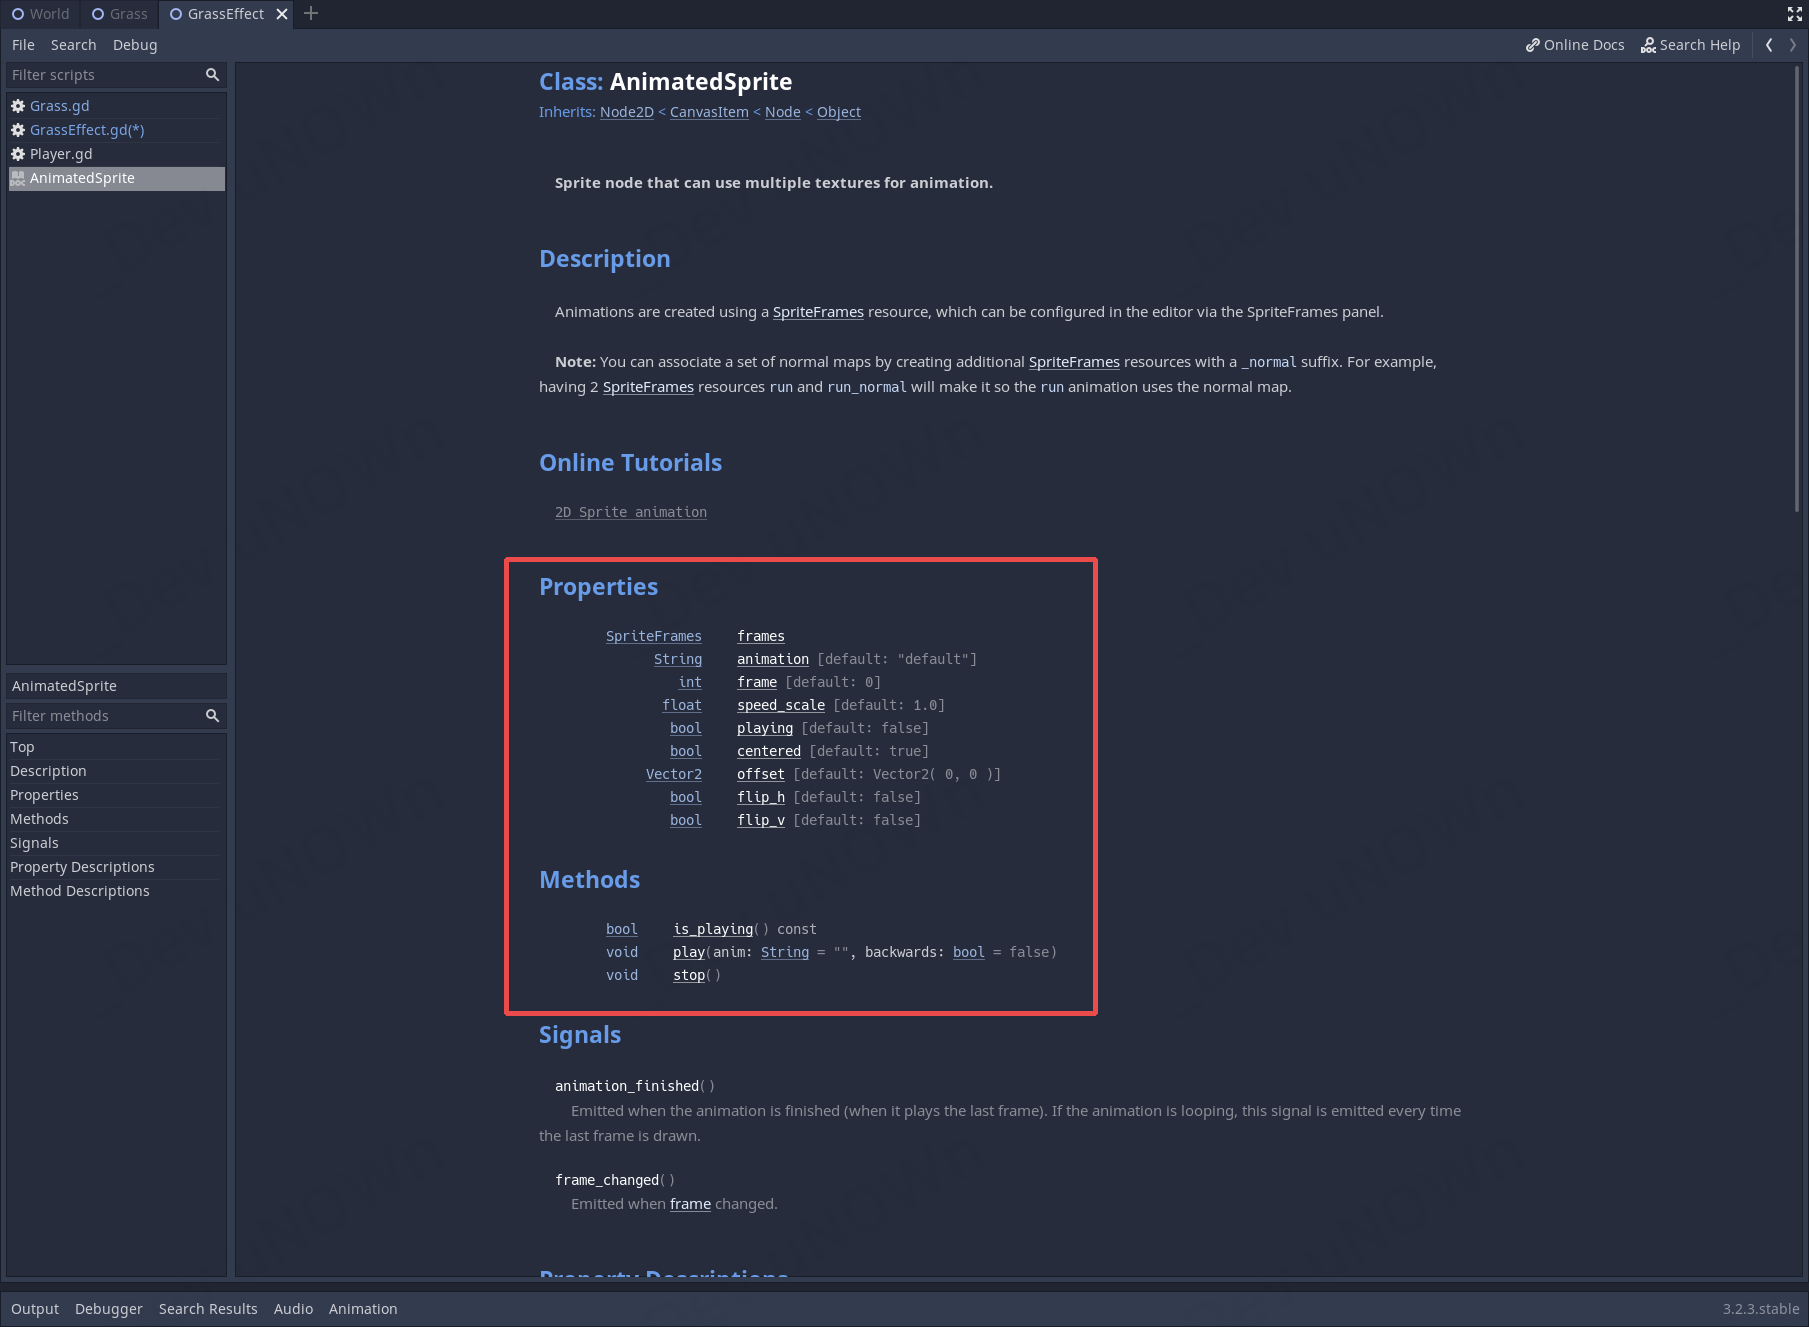Toggle distraction-free fullscreen icon at top right
The image size is (1809, 1327).
tap(1795, 13)
